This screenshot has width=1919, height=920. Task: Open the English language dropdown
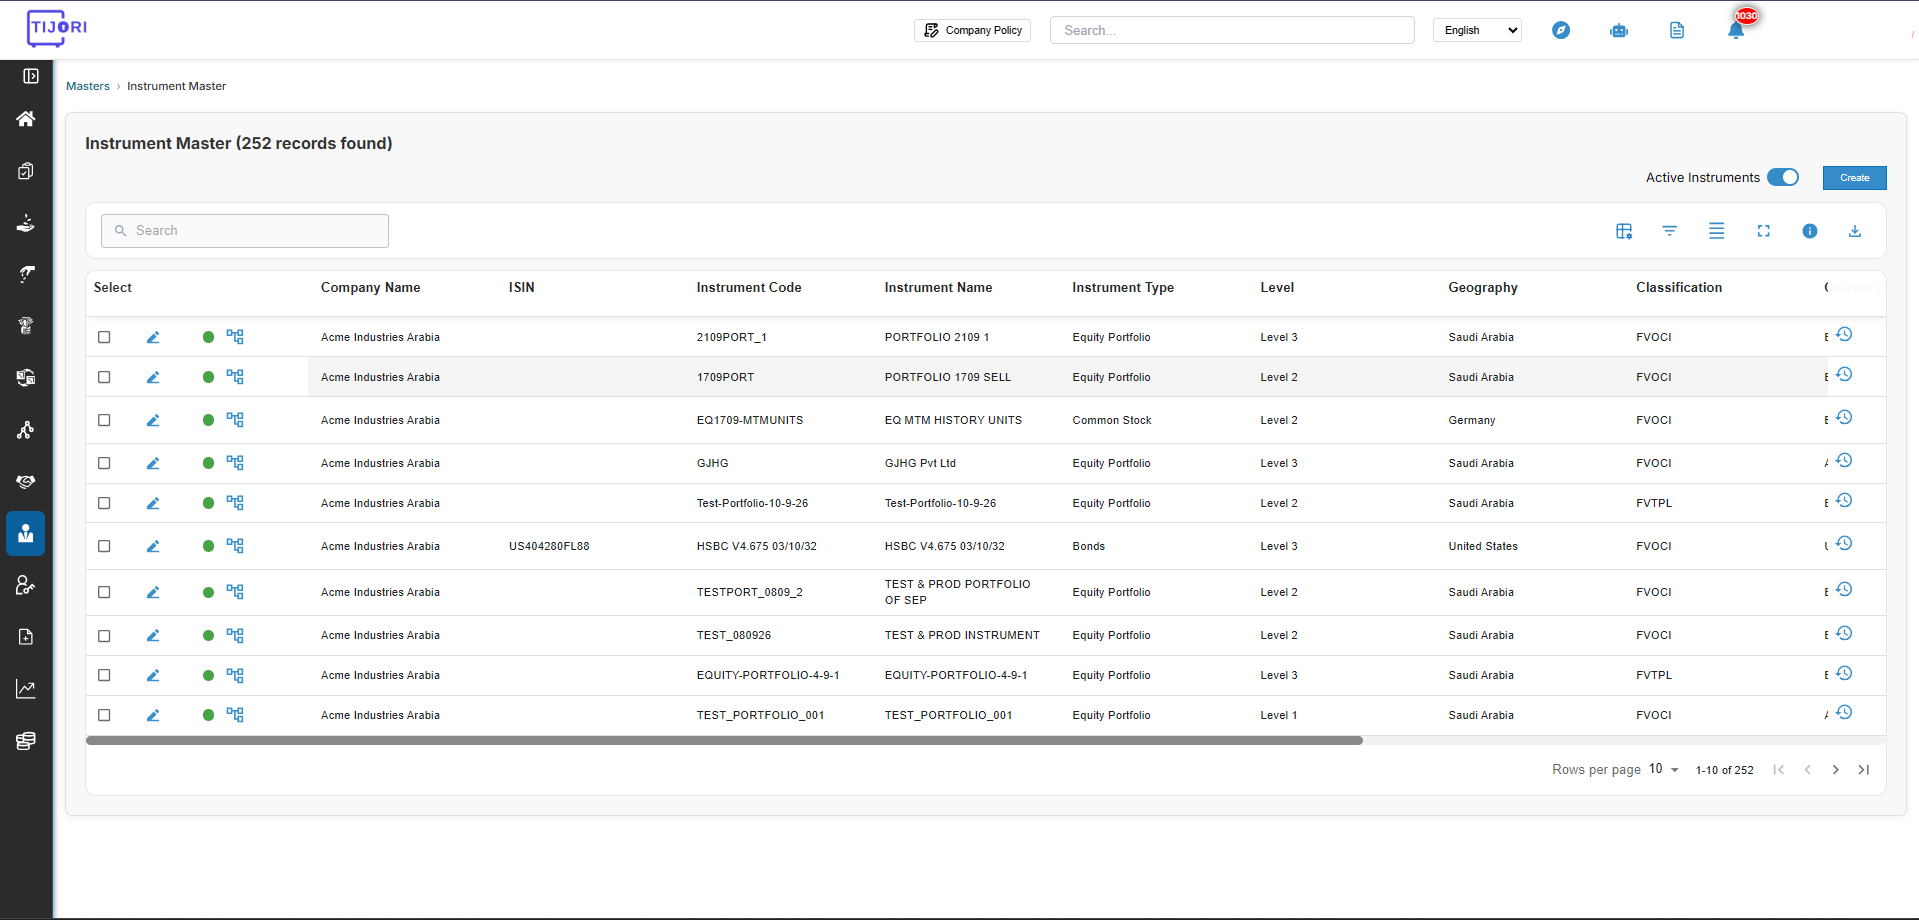[1477, 30]
